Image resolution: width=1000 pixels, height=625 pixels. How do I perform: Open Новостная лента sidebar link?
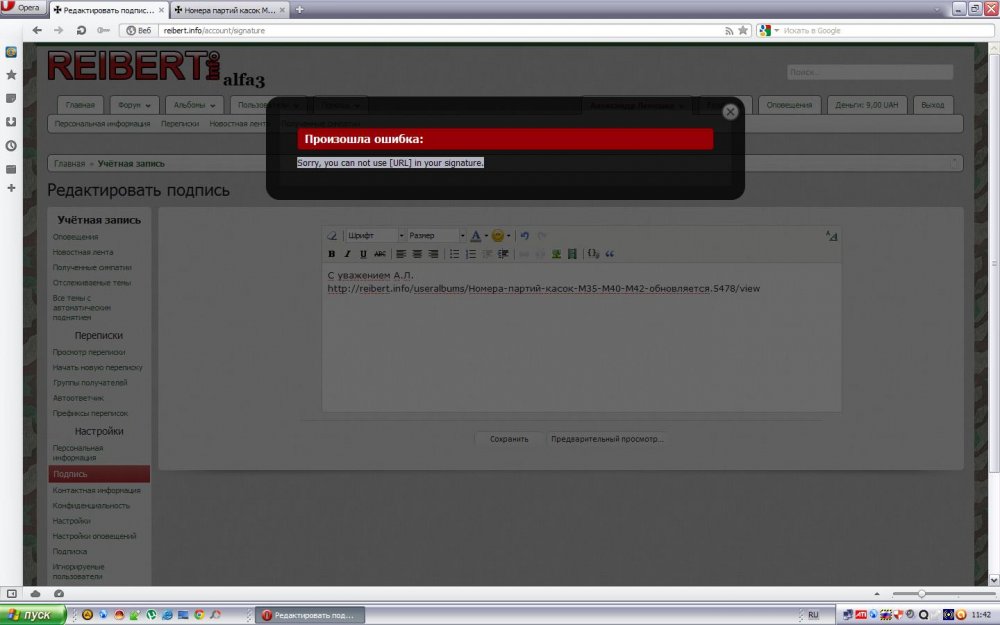coord(83,252)
